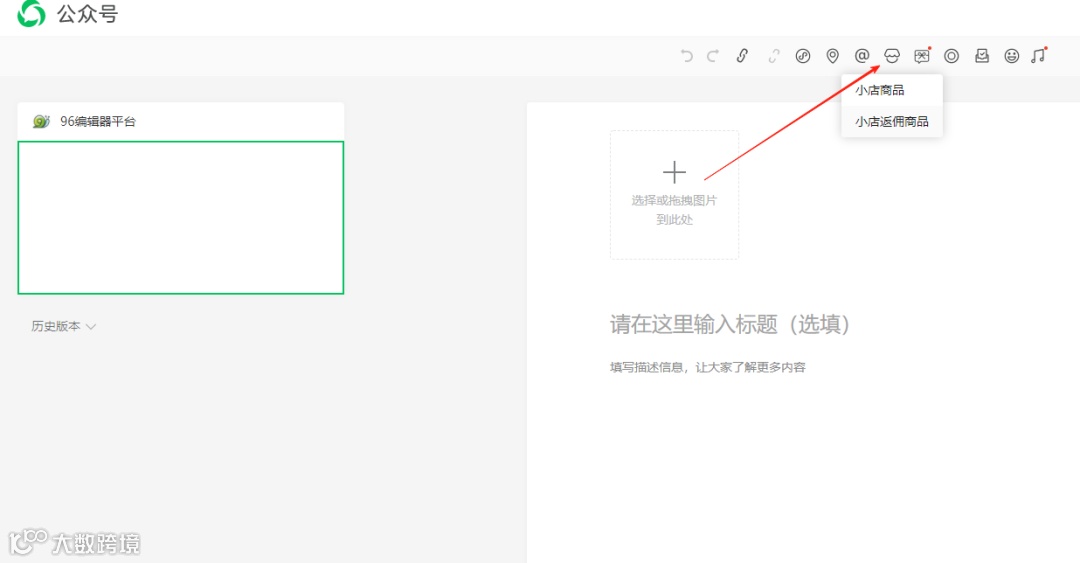Viewport: 1080px width, 563px height.
Task: Click the title field 请在这里输入标题
Action: (x=729, y=324)
